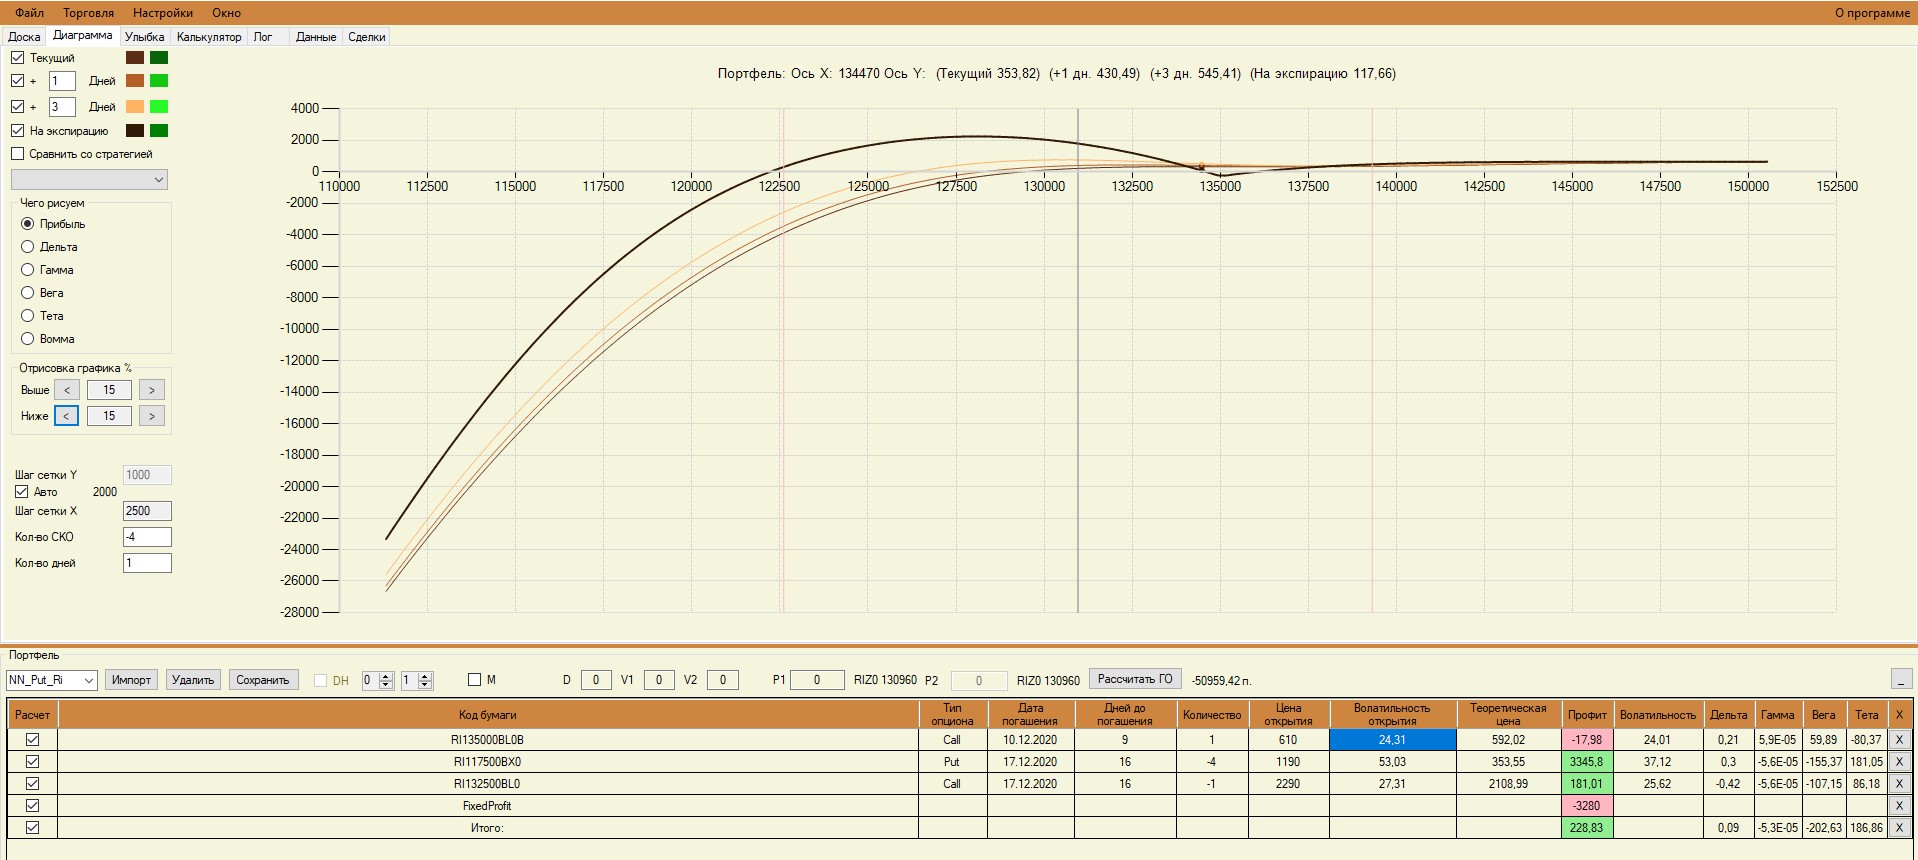Image resolution: width=1918 pixels, height=860 pixels.
Task: Toggle the На экспирацию curve checkbox
Action: 18,131
